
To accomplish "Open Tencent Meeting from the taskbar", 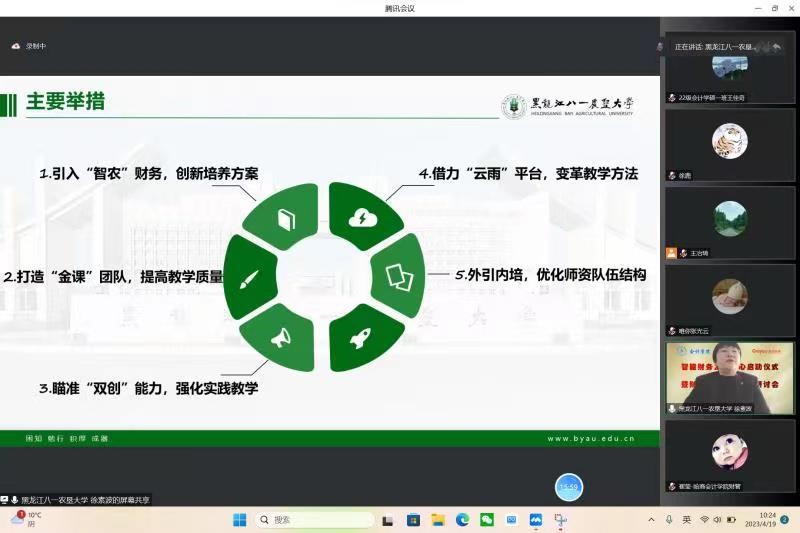I will (536, 520).
